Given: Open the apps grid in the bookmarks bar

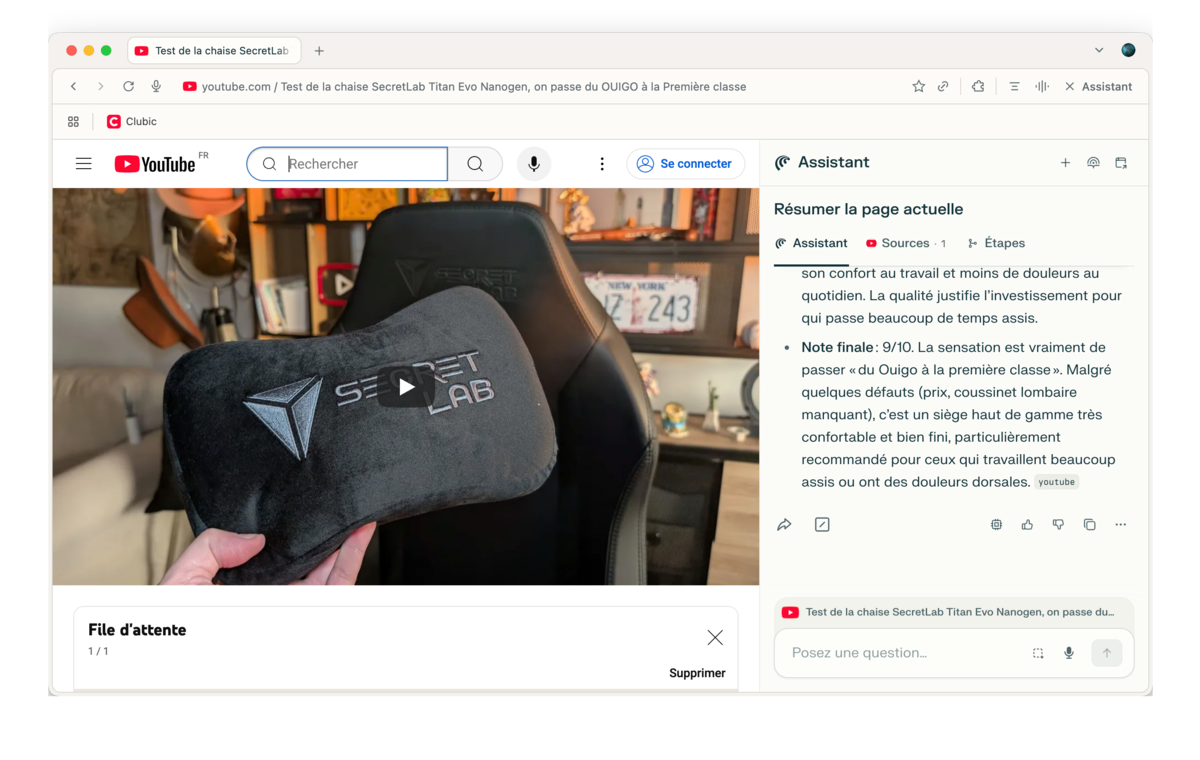Looking at the screenshot, I should [x=73, y=122].
